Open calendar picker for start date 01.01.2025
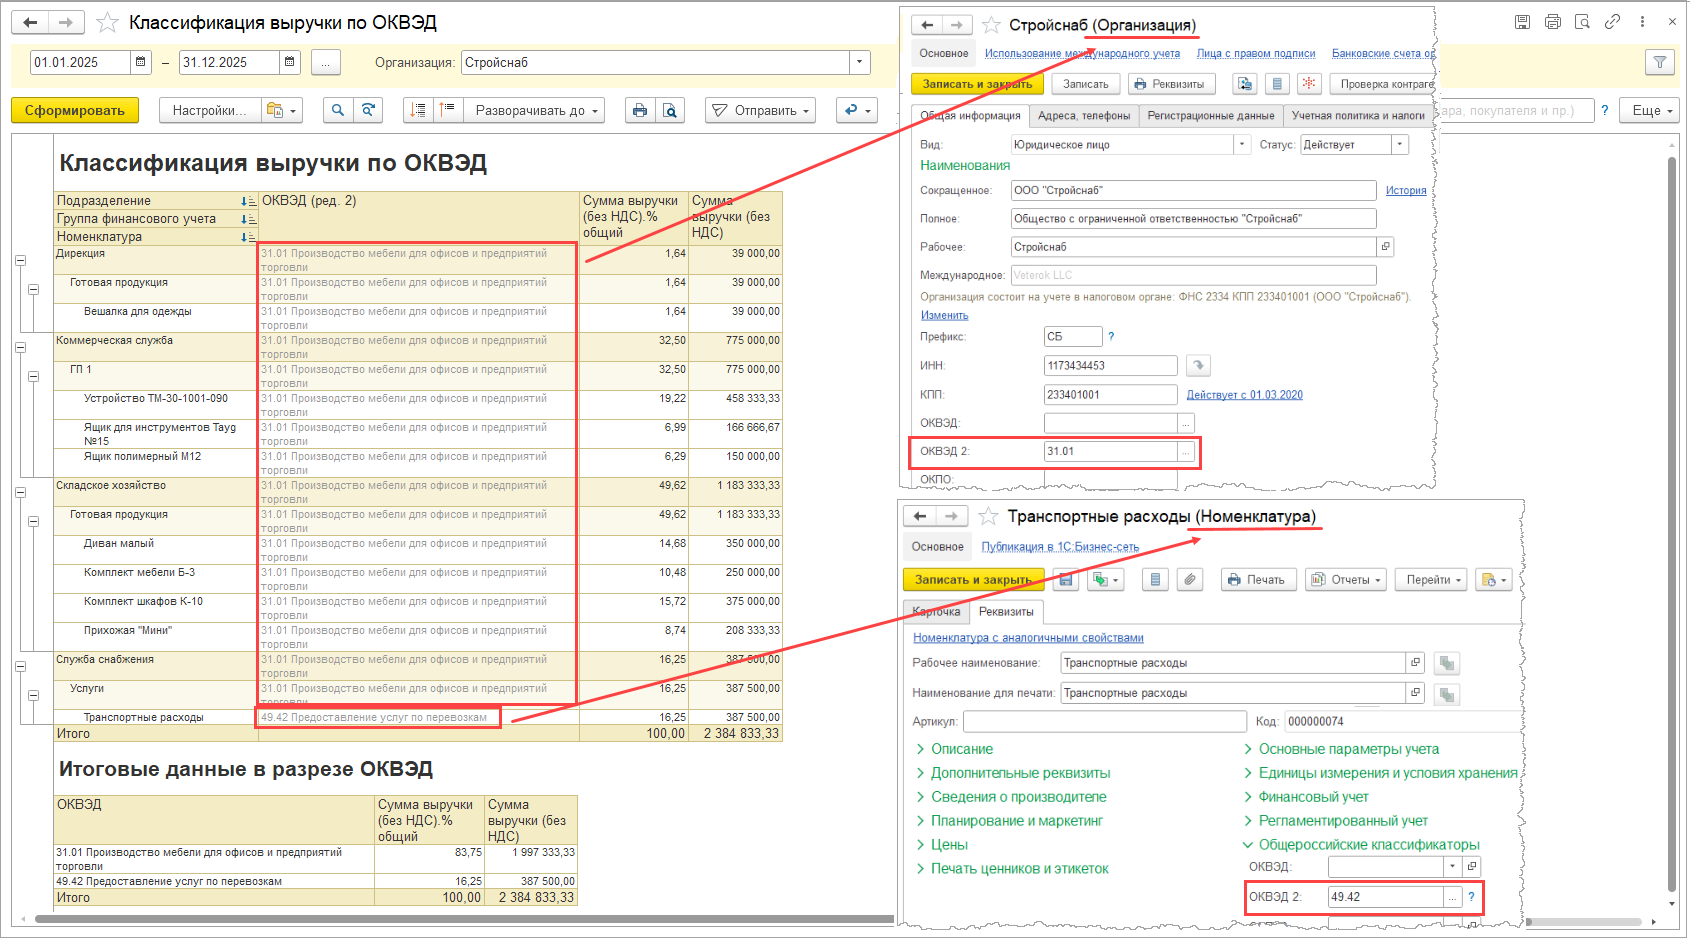The height and width of the screenshot is (941, 1690). (x=141, y=62)
